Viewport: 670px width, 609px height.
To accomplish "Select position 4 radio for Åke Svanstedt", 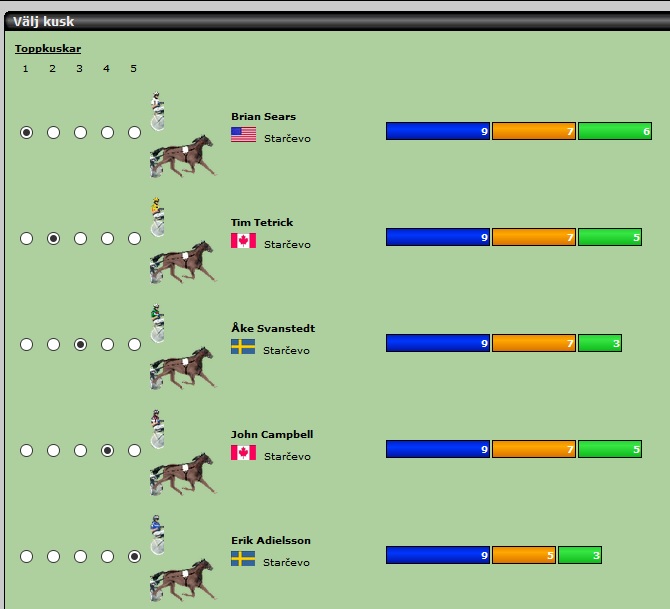I will (x=107, y=344).
